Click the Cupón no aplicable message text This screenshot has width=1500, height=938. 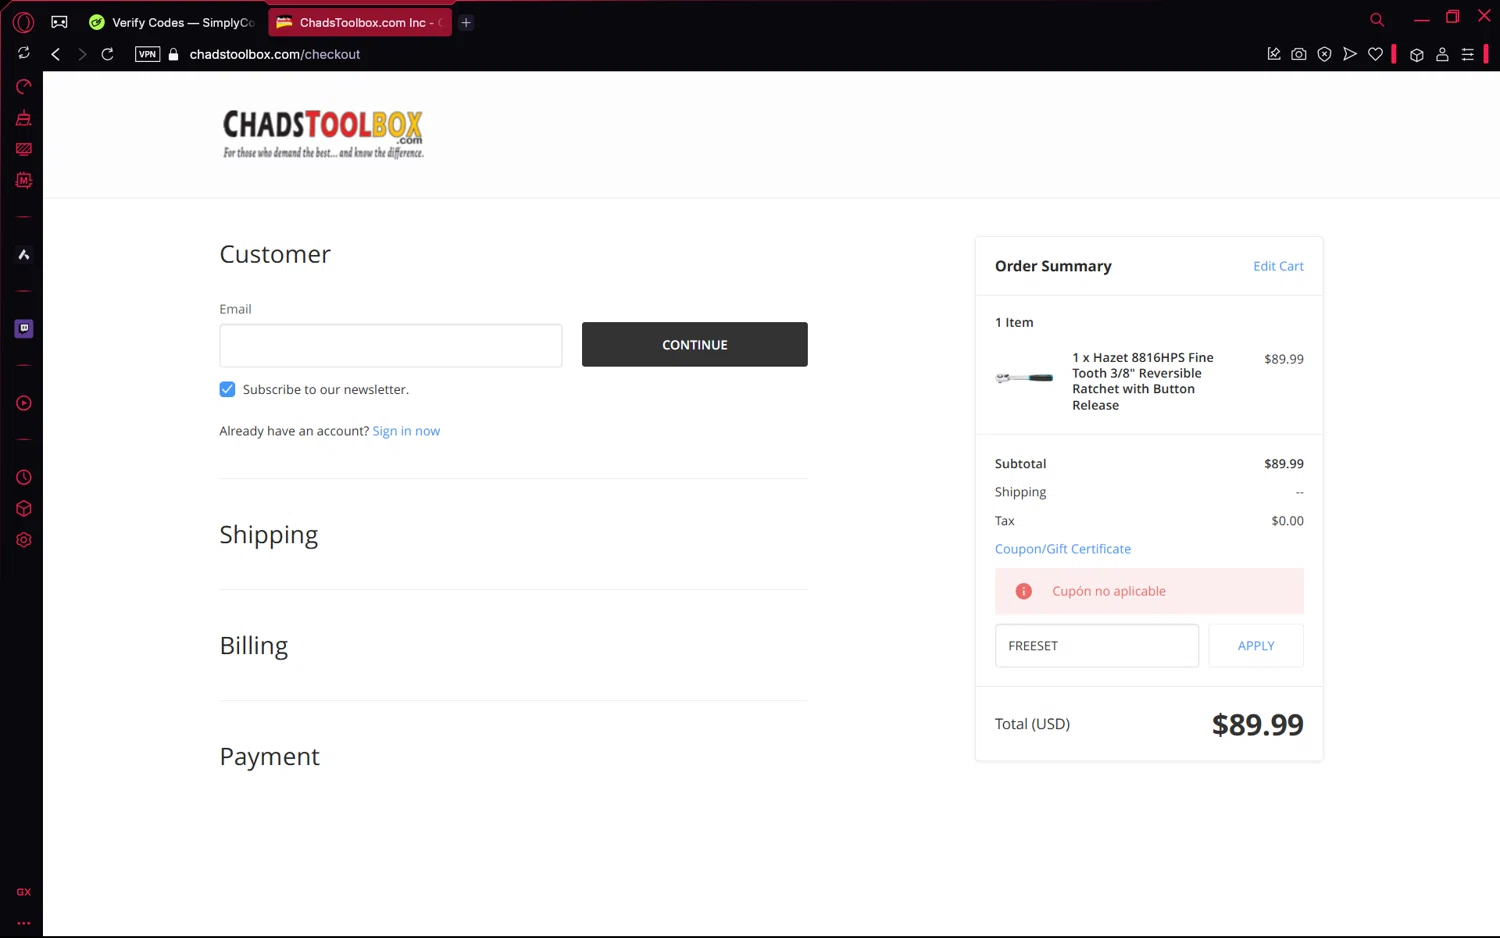(x=1109, y=591)
